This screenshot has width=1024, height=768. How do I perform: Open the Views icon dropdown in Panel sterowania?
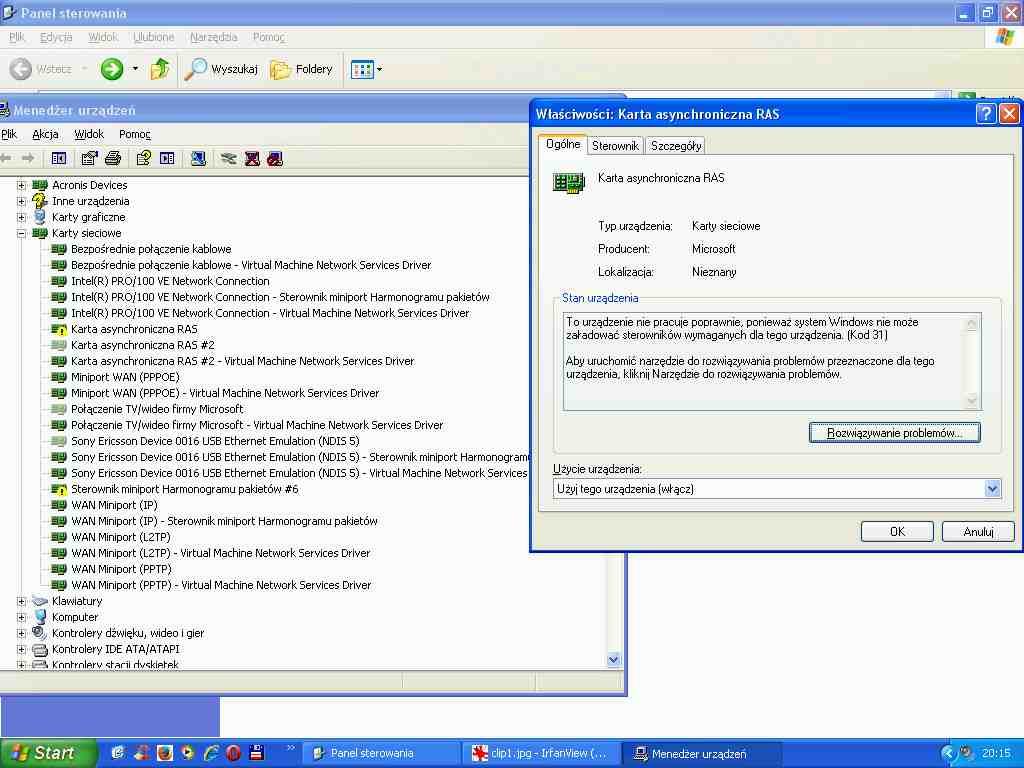pyautogui.click(x=366, y=69)
